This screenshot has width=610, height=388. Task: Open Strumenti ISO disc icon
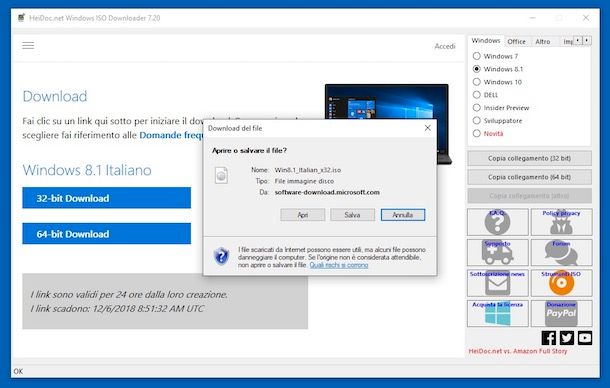pyautogui.click(x=561, y=283)
